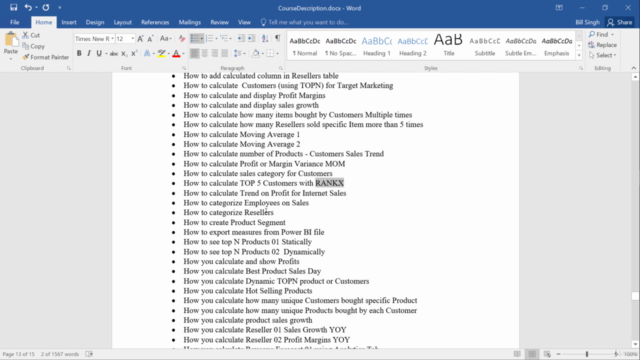Screen dimensions: 640x360
Task: Center align the paragraph
Action: point(204,53)
